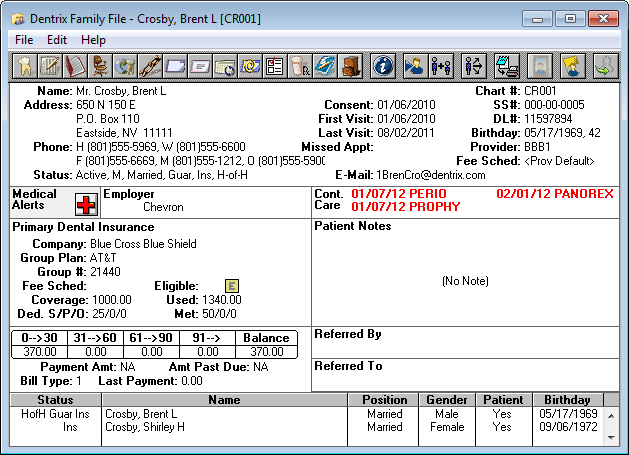The height and width of the screenshot is (455, 629).
Task: Select family member Crosby, Shirley H row
Action: click(306, 427)
